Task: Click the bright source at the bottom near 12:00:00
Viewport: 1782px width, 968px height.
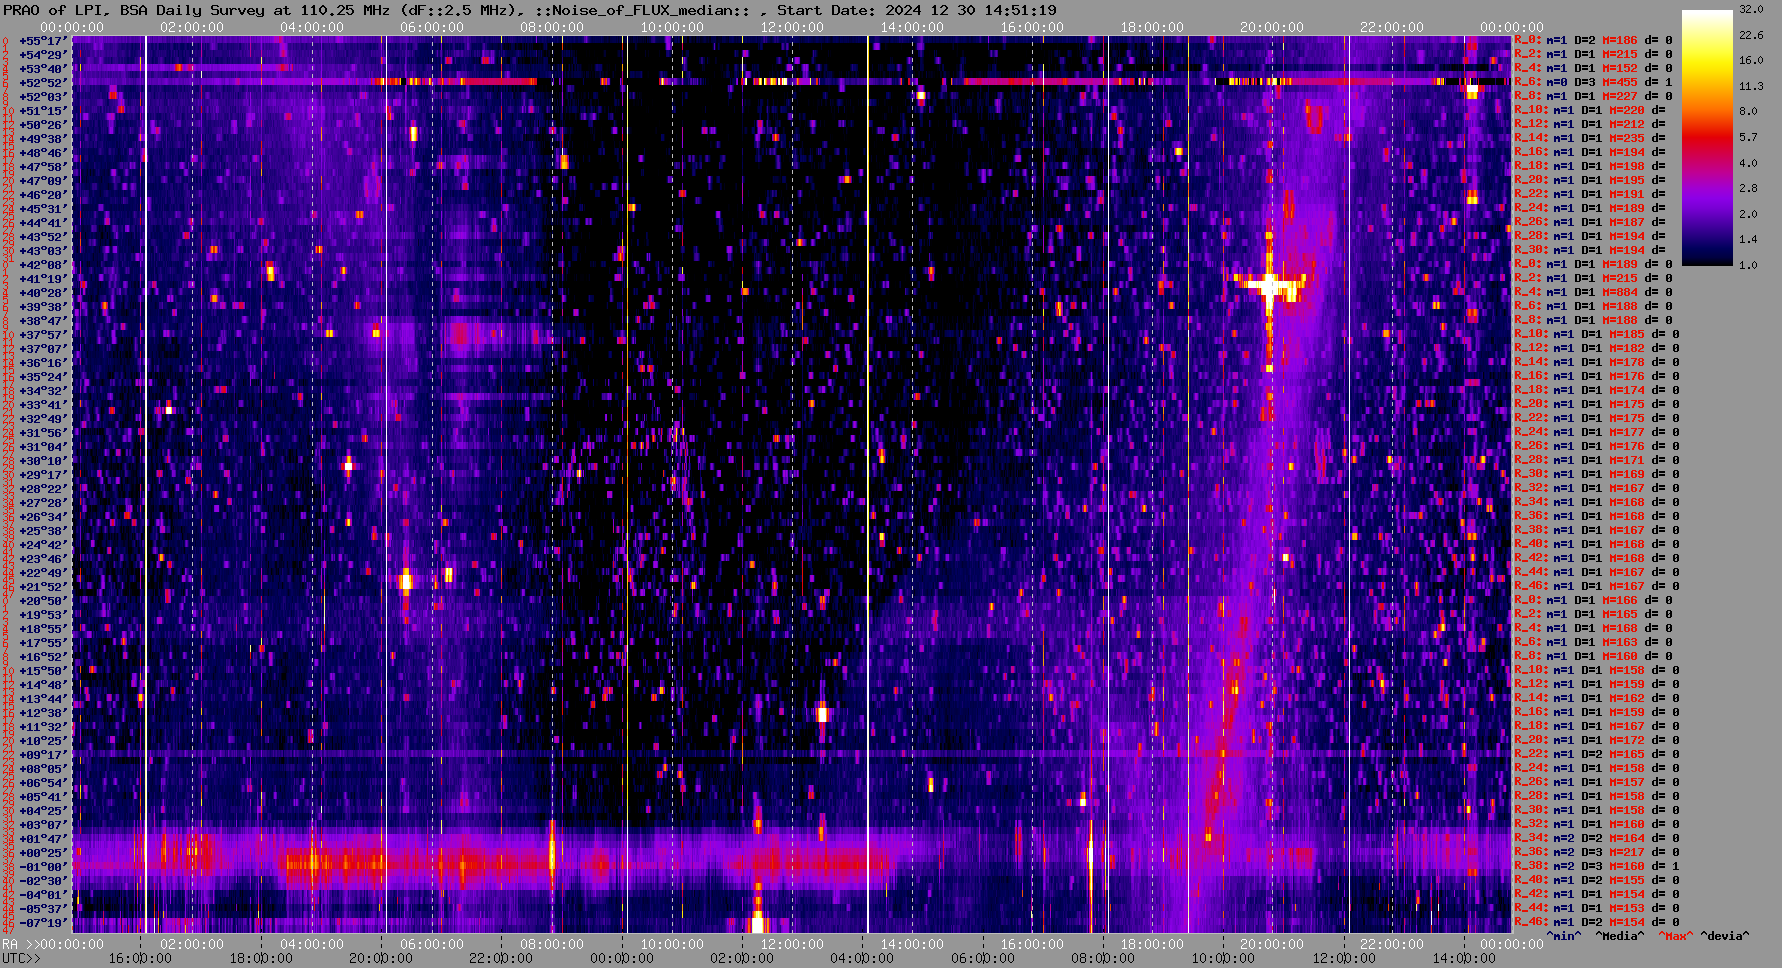Action: point(757,921)
